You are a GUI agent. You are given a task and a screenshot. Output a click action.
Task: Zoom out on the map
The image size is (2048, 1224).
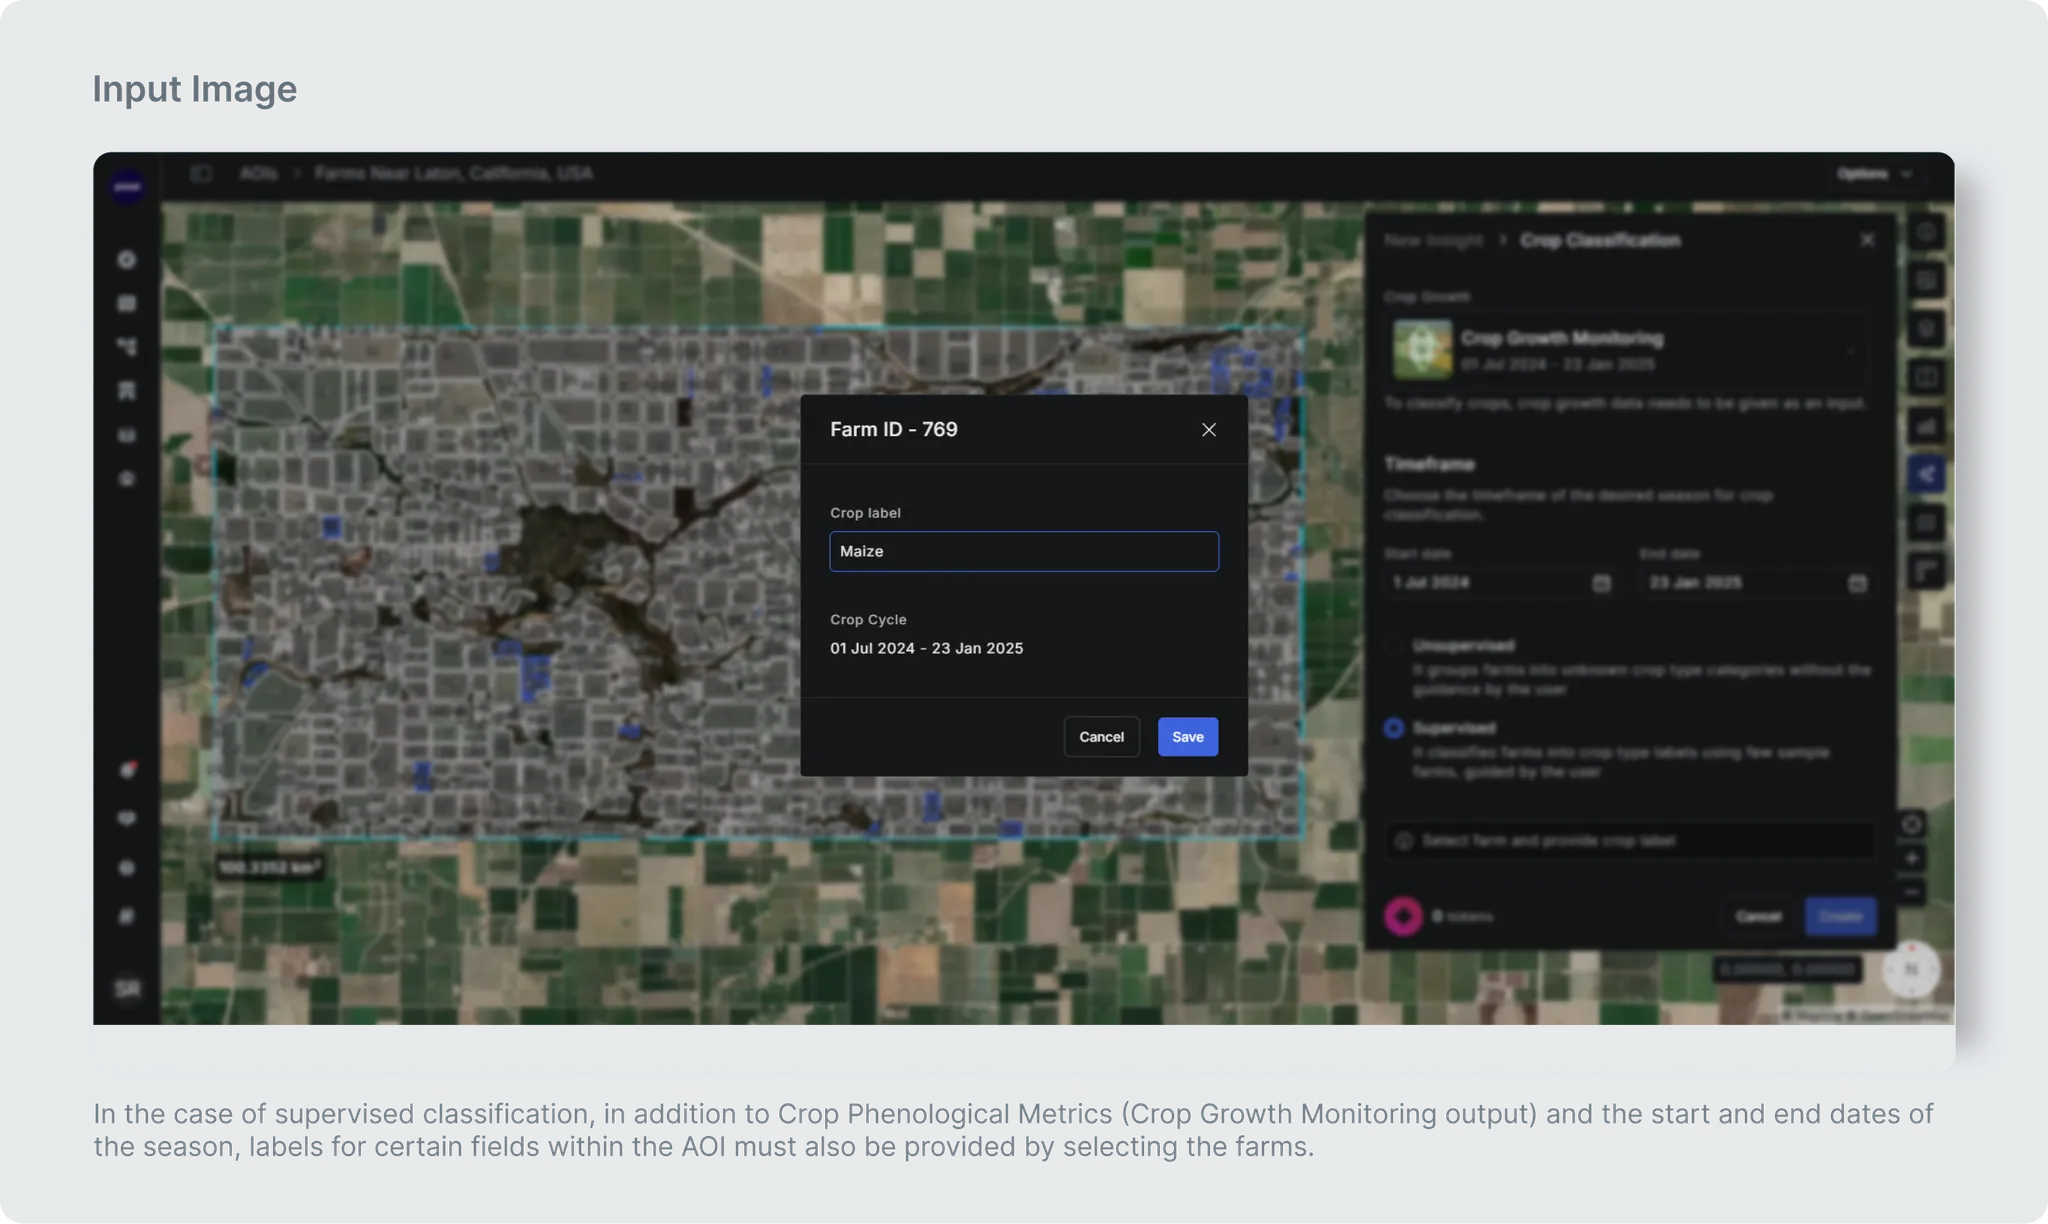pos(1911,892)
